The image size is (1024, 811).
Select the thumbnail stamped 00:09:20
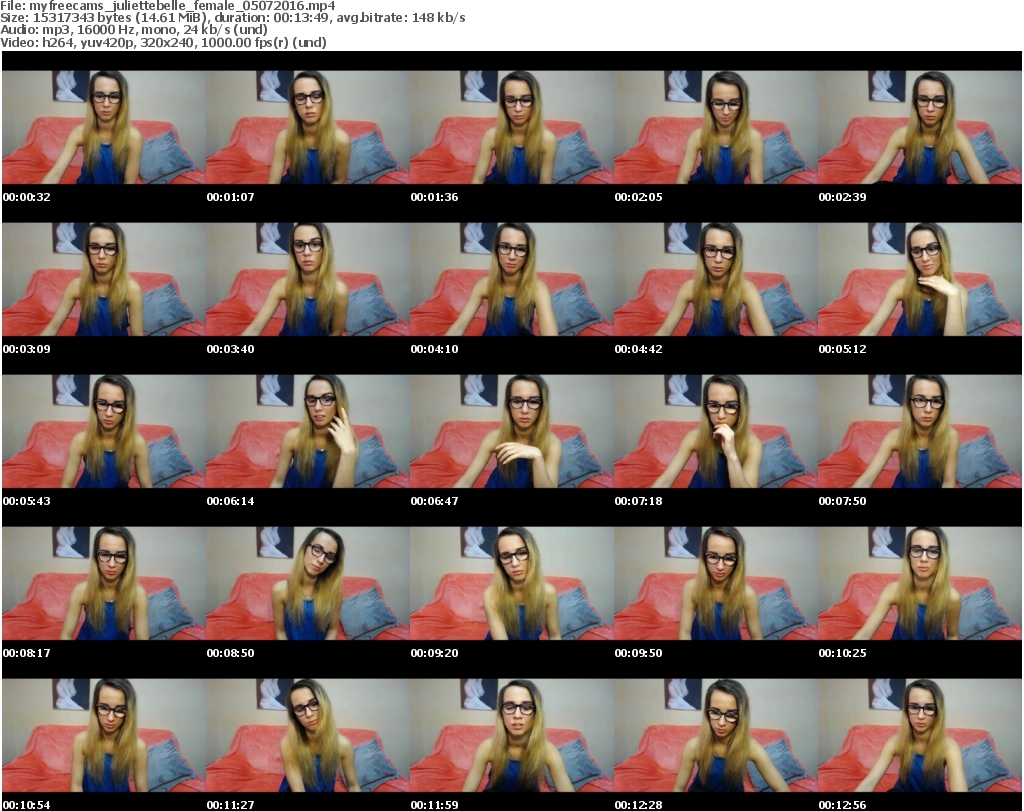[512, 583]
